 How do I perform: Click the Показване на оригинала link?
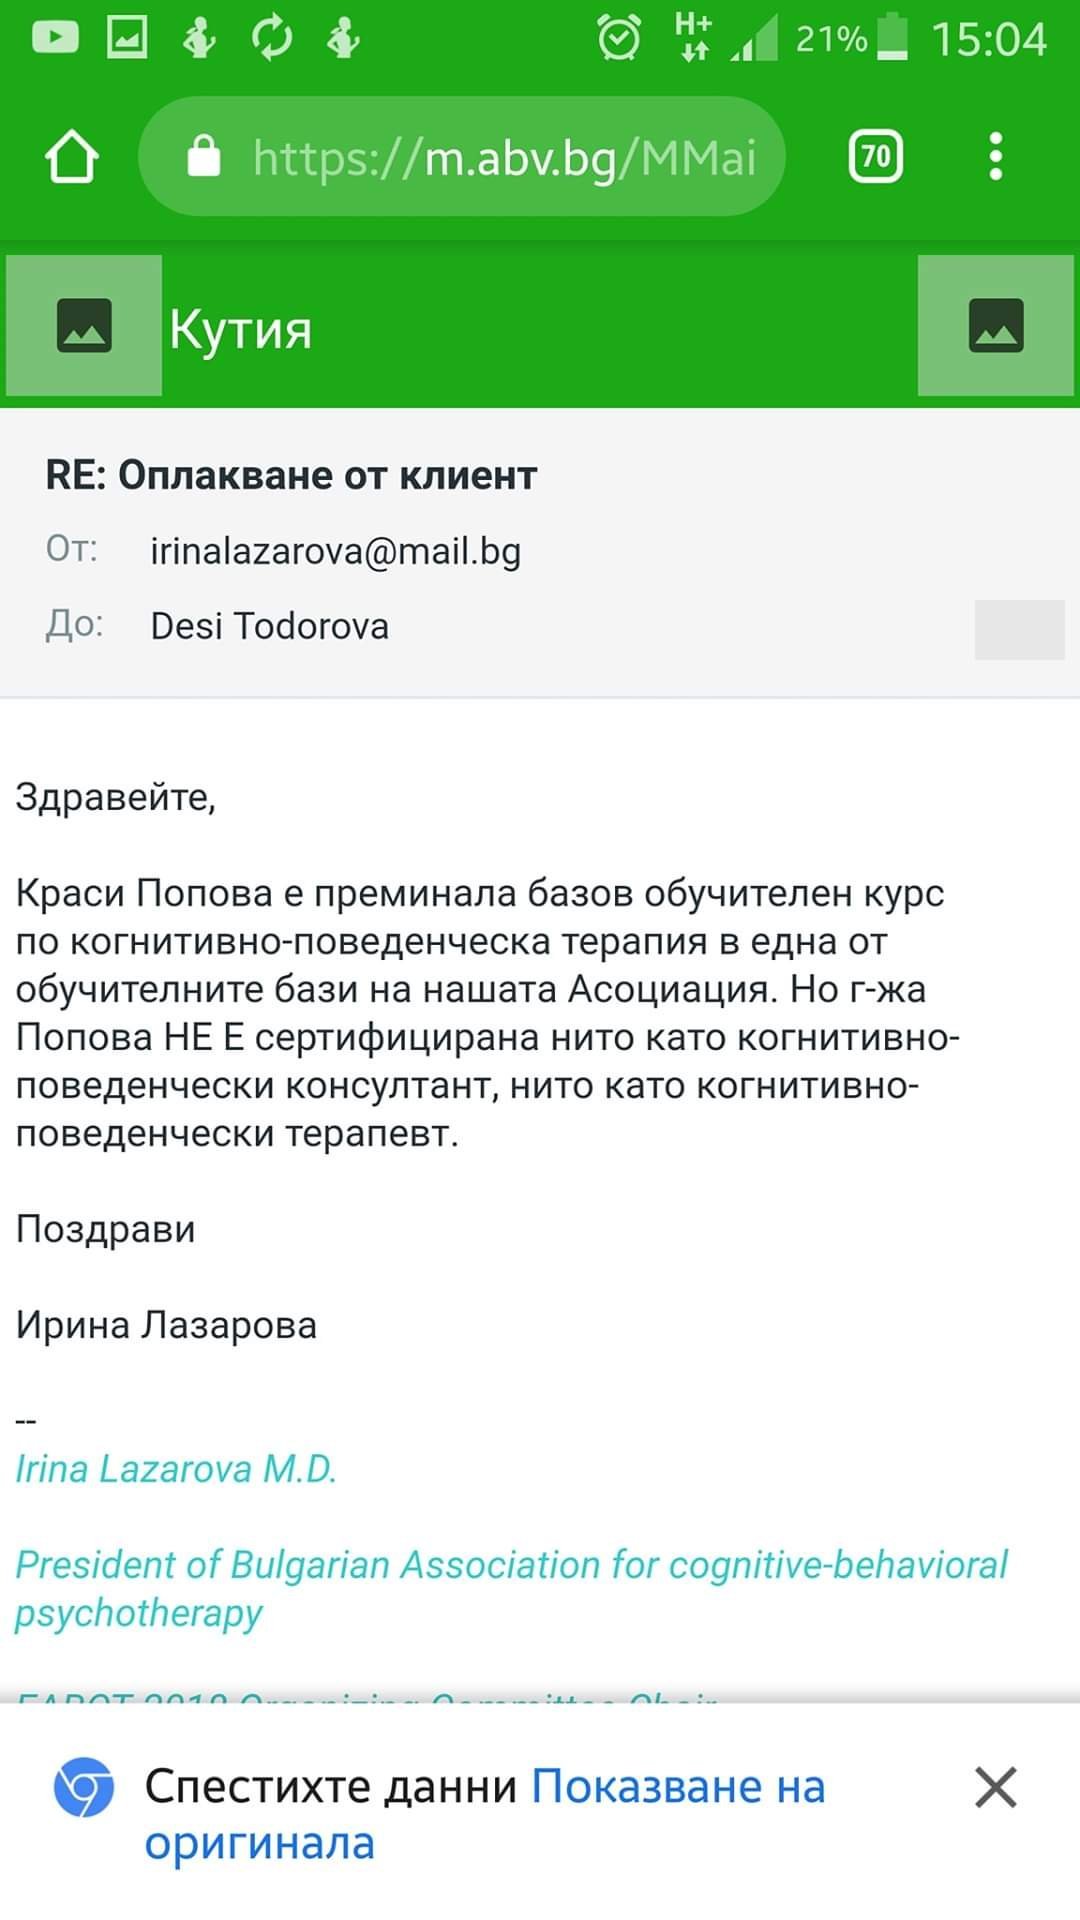(485, 1814)
